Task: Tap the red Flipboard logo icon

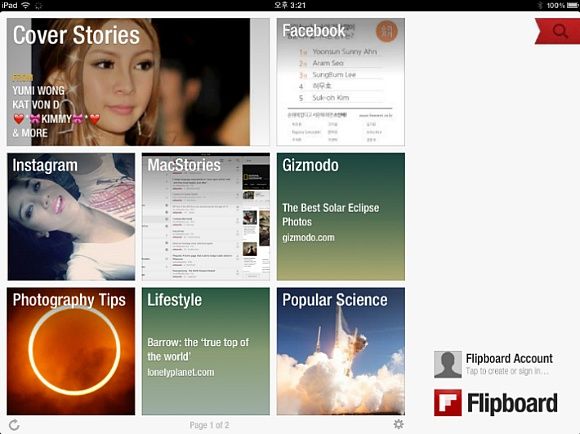Action: [448, 403]
